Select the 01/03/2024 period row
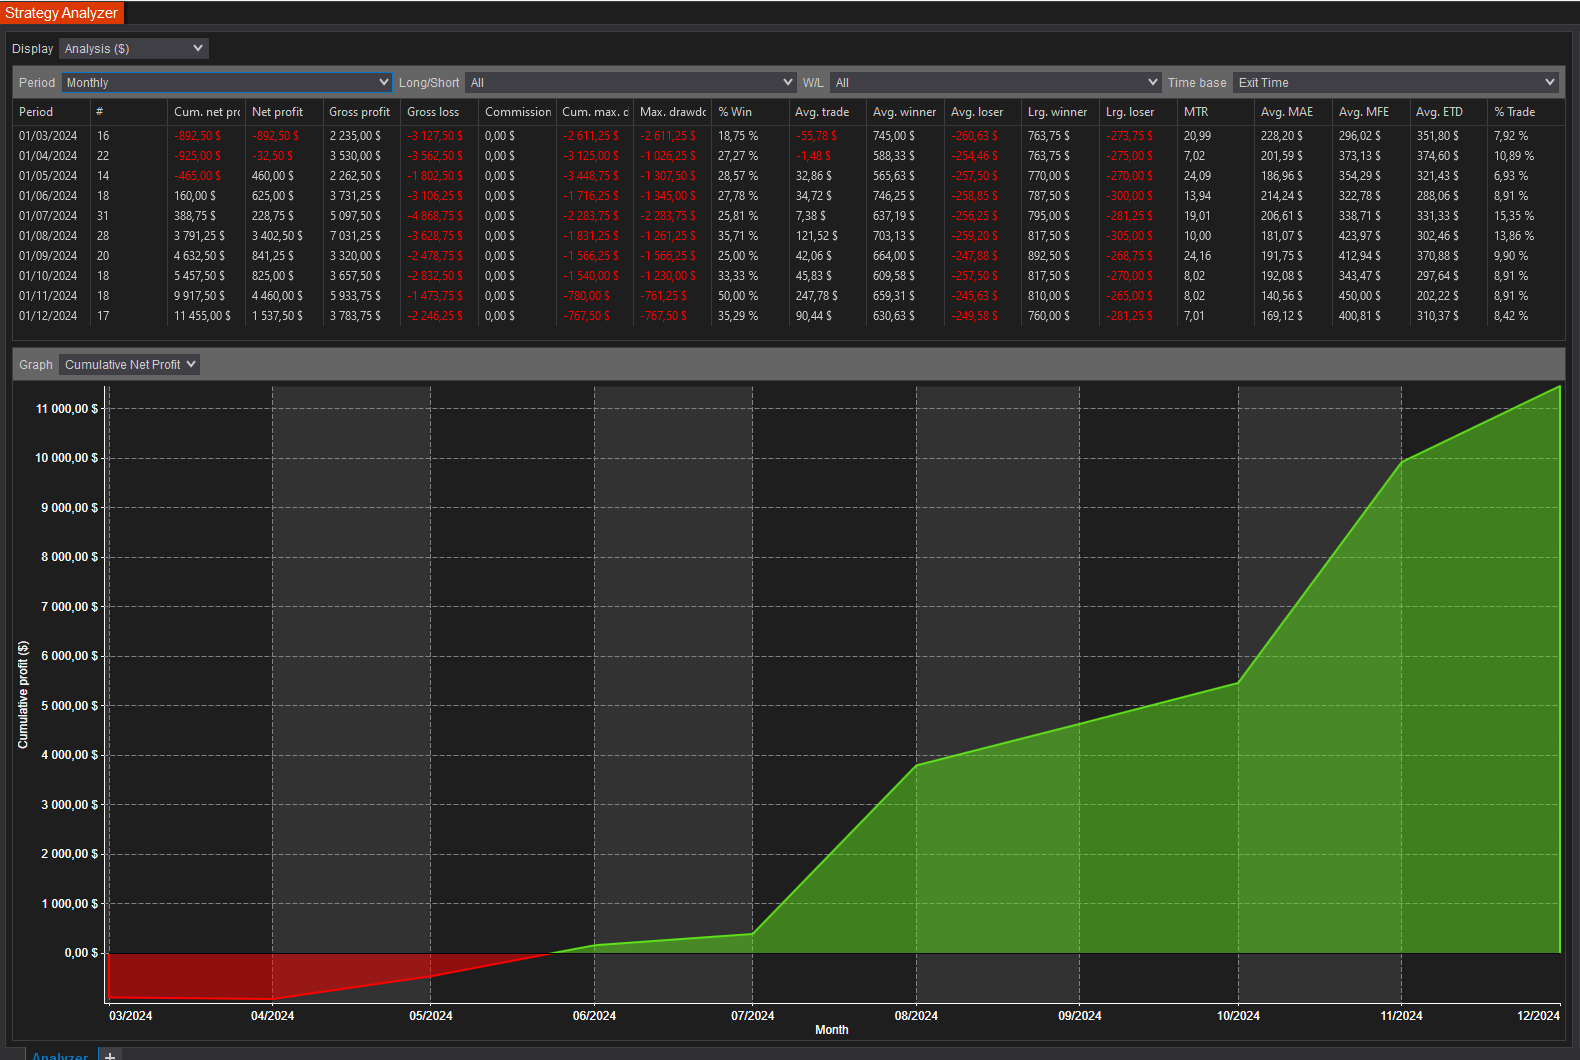This screenshot has height=1060, width=1580. [789, 136]
